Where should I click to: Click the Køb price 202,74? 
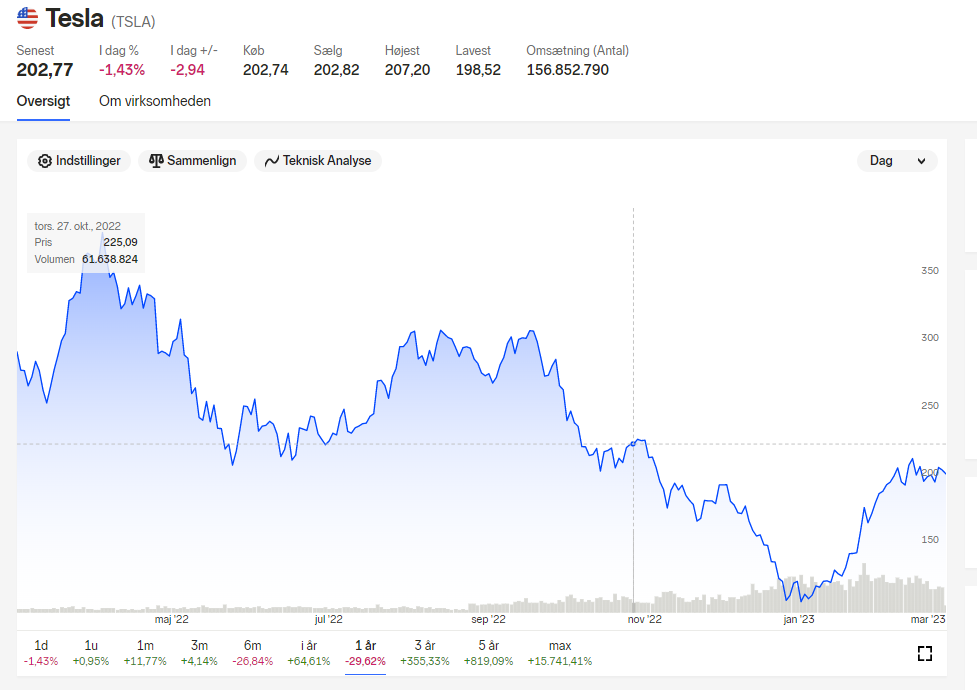pyautogui.click(x=265, y=70)
